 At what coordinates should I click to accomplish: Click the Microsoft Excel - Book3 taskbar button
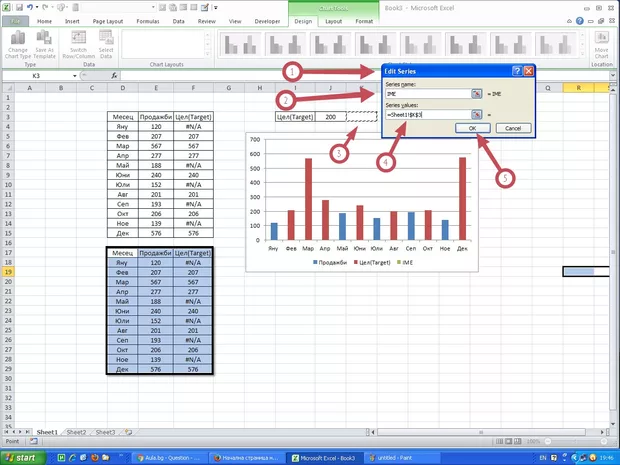324,458
